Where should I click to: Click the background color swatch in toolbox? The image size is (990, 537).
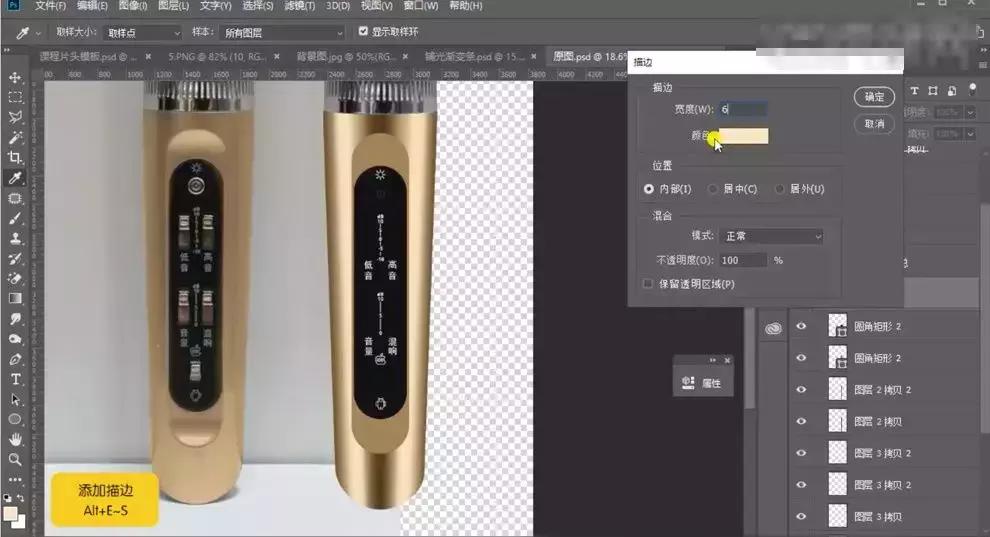click(20, 523)
